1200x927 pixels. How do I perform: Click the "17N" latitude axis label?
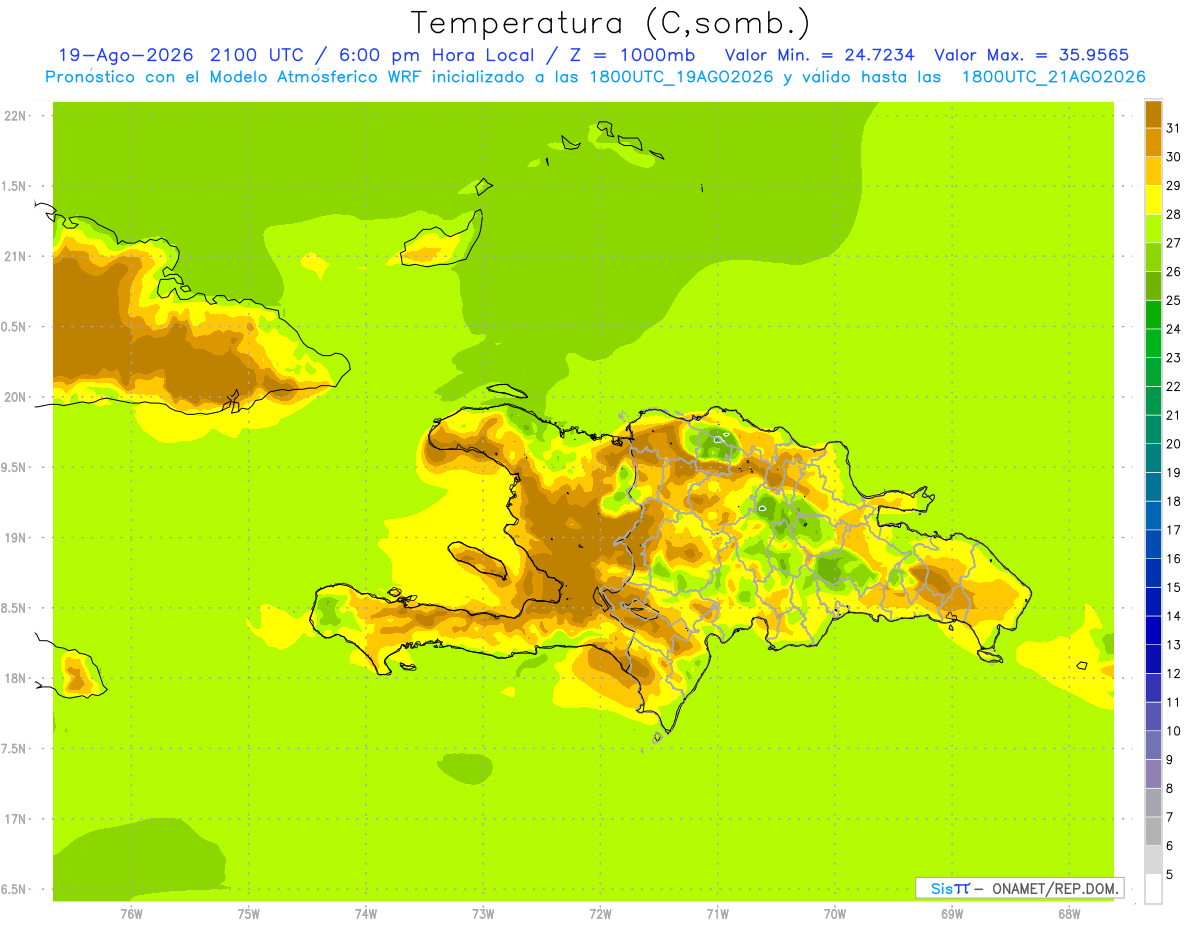click(15, 819)
